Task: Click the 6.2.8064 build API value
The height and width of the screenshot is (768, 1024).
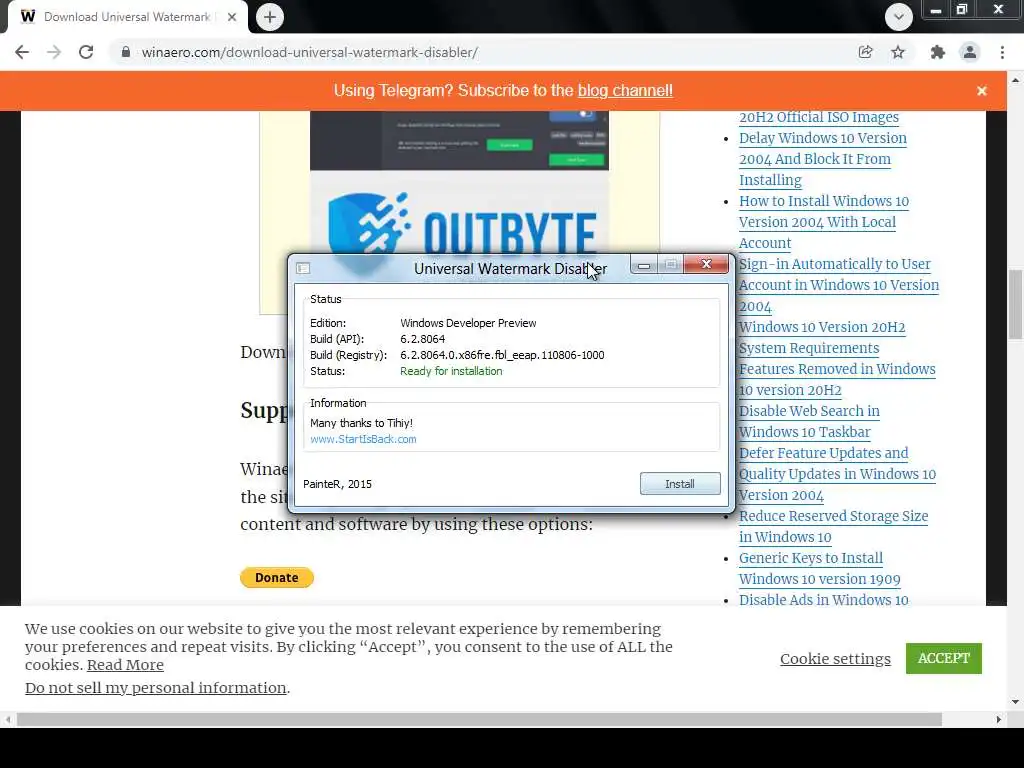Action: (x=423, y=339)
